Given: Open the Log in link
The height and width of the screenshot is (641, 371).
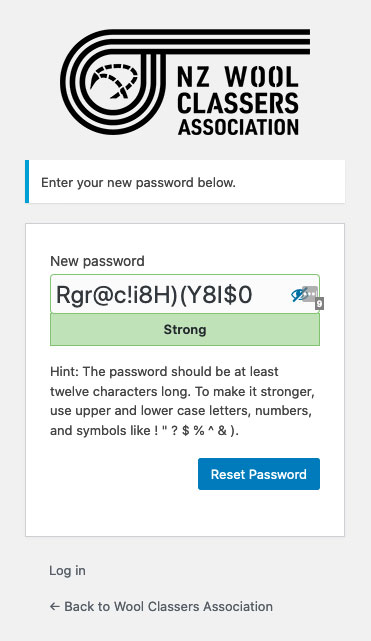Looking at the screenshot, I should point(67,571).
